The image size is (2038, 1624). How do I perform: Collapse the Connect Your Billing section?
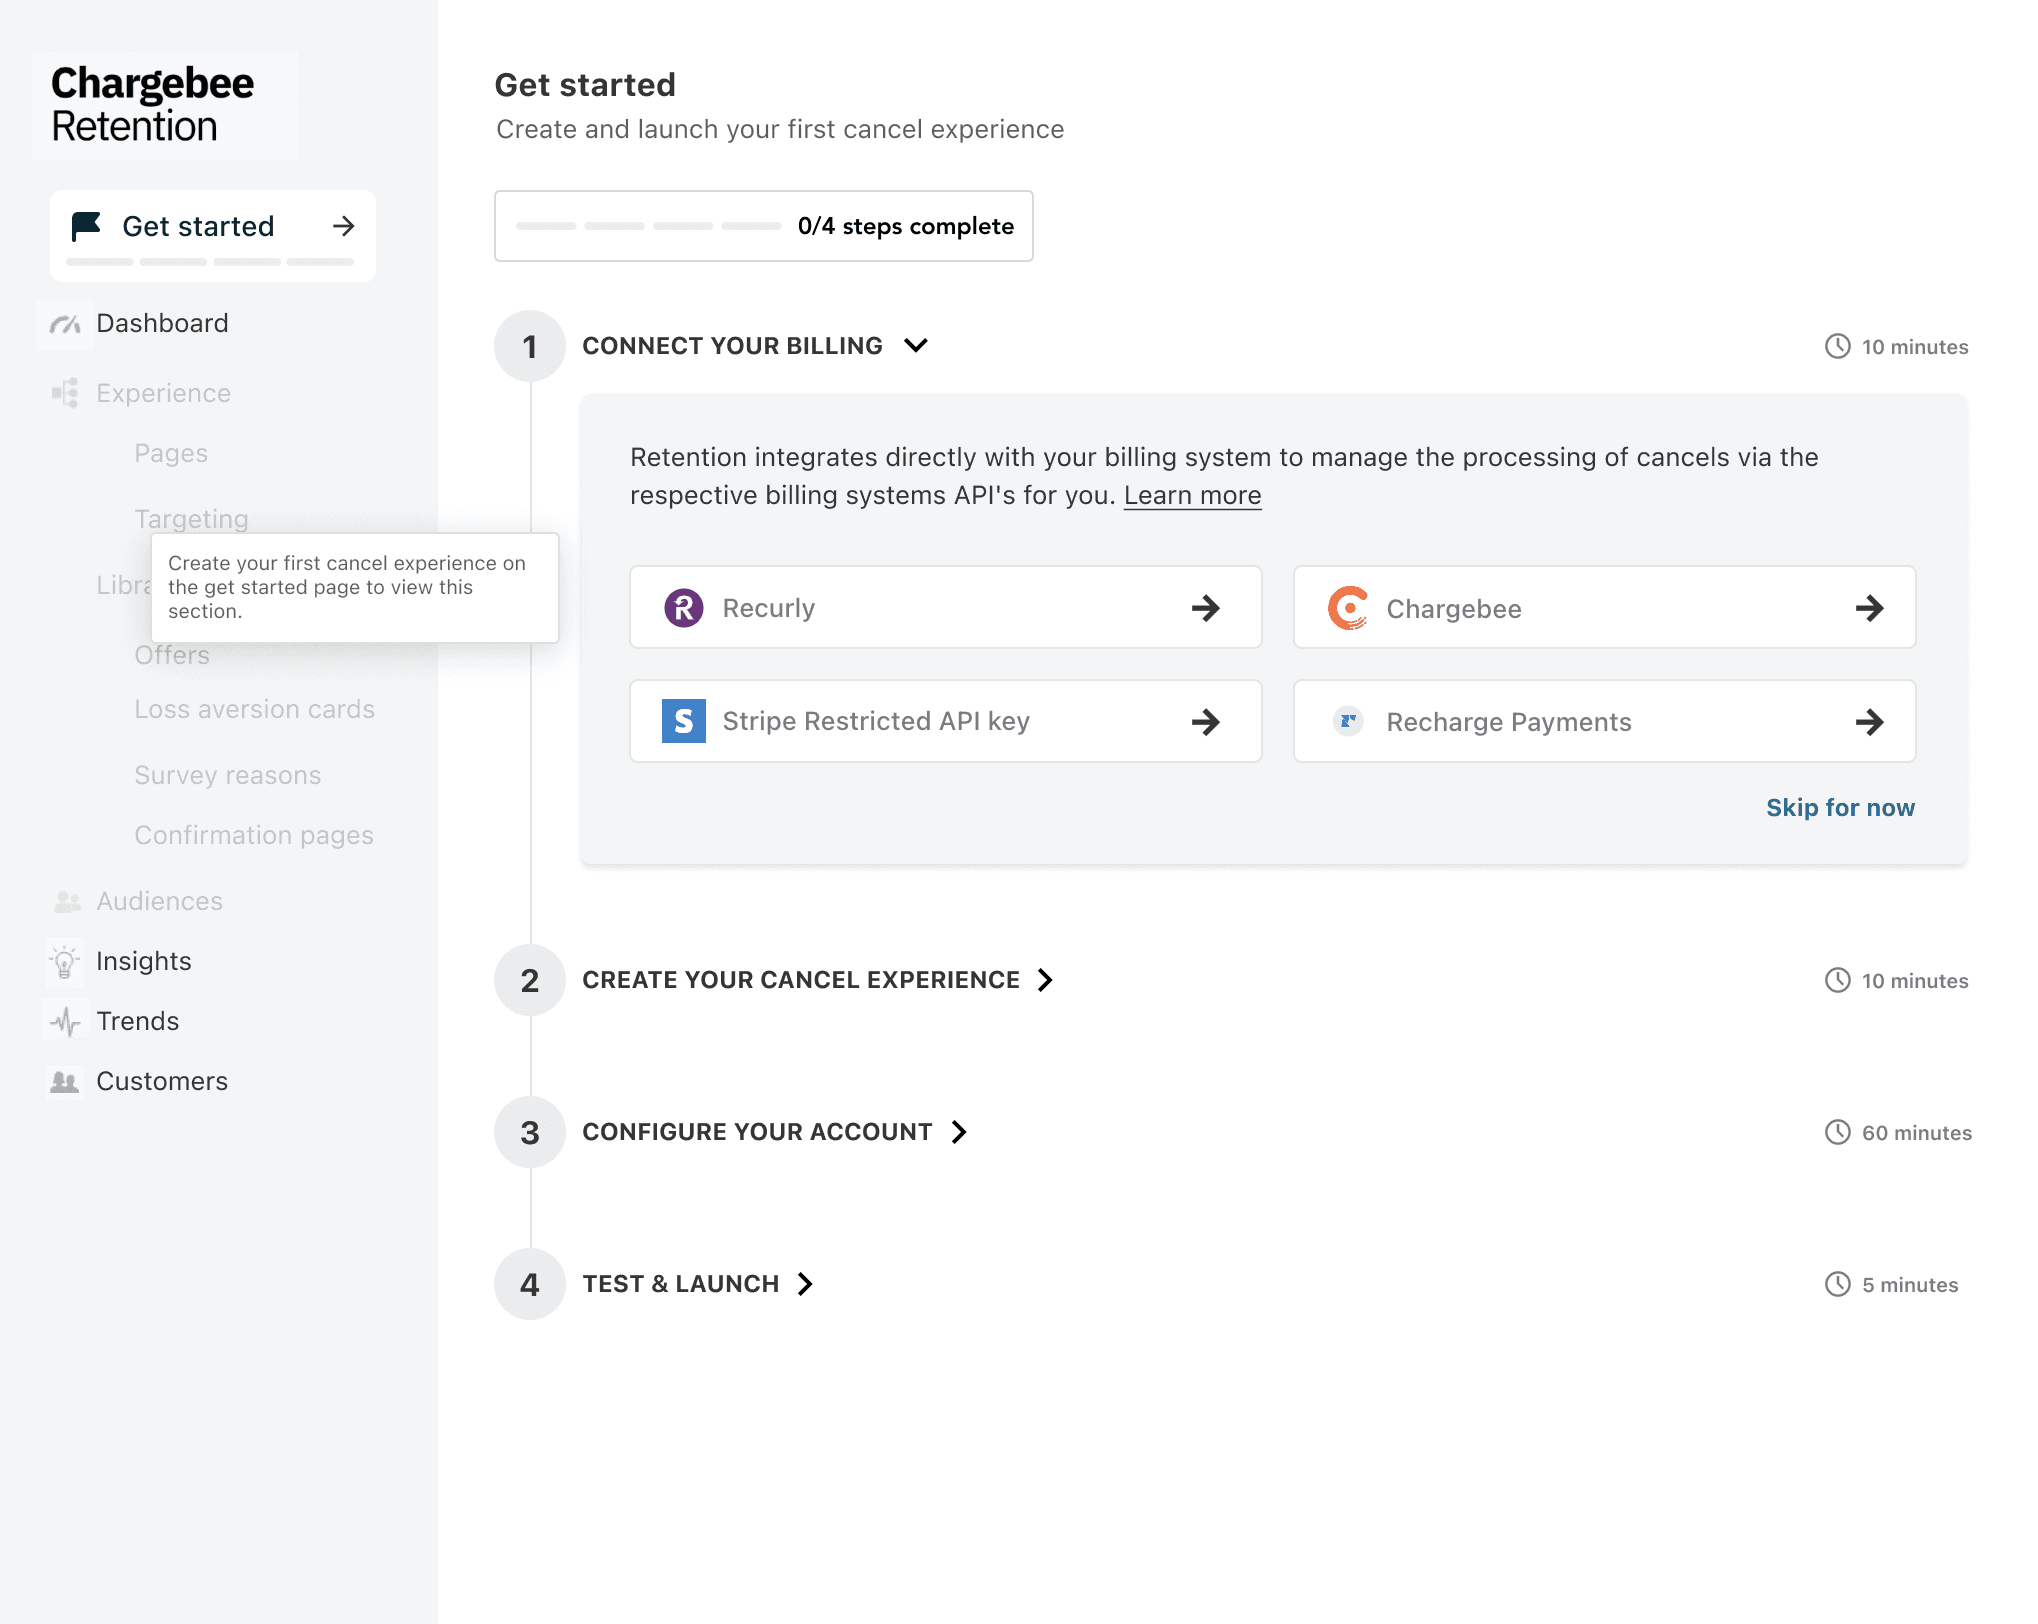point(916,346)
